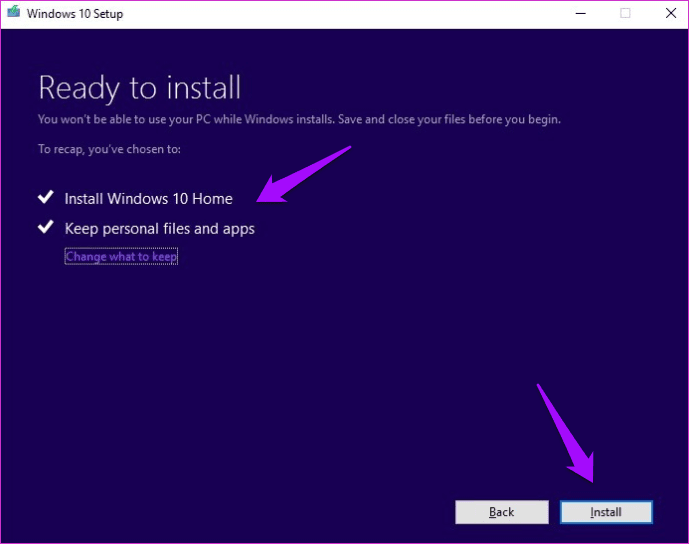The image size is (689, 544).
Task: Click the 'Windows 10 Setup' window title text
Action: pos(75,14)
